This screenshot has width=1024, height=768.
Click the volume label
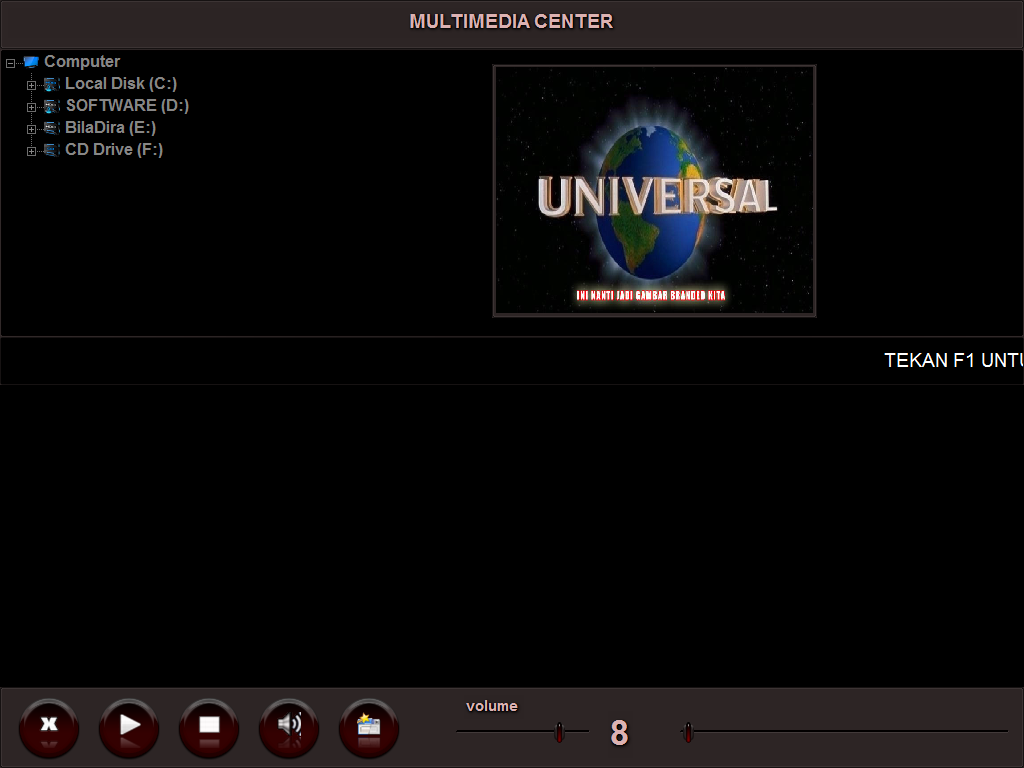coord(492,706)
